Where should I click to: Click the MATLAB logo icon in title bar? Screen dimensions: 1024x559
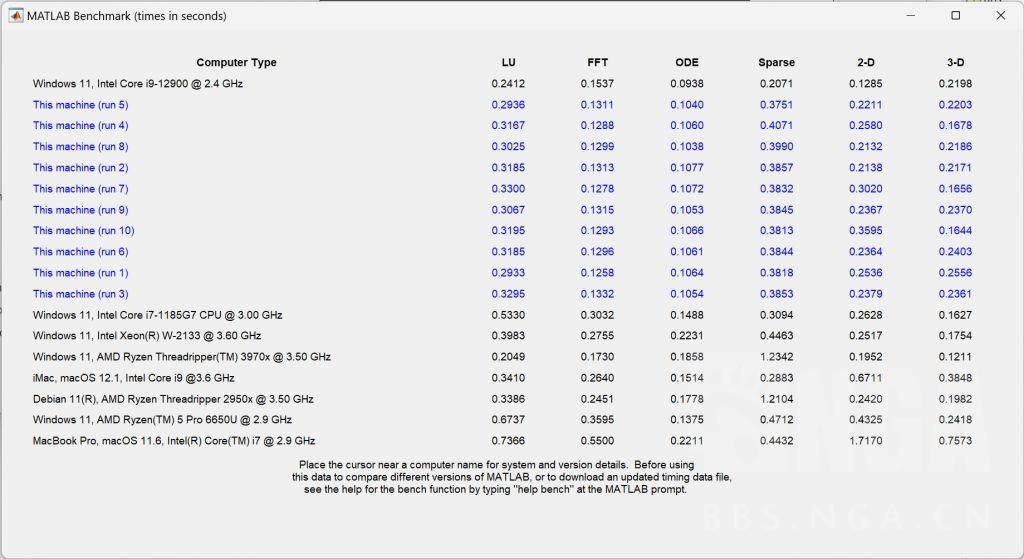(x=16, y=16)
